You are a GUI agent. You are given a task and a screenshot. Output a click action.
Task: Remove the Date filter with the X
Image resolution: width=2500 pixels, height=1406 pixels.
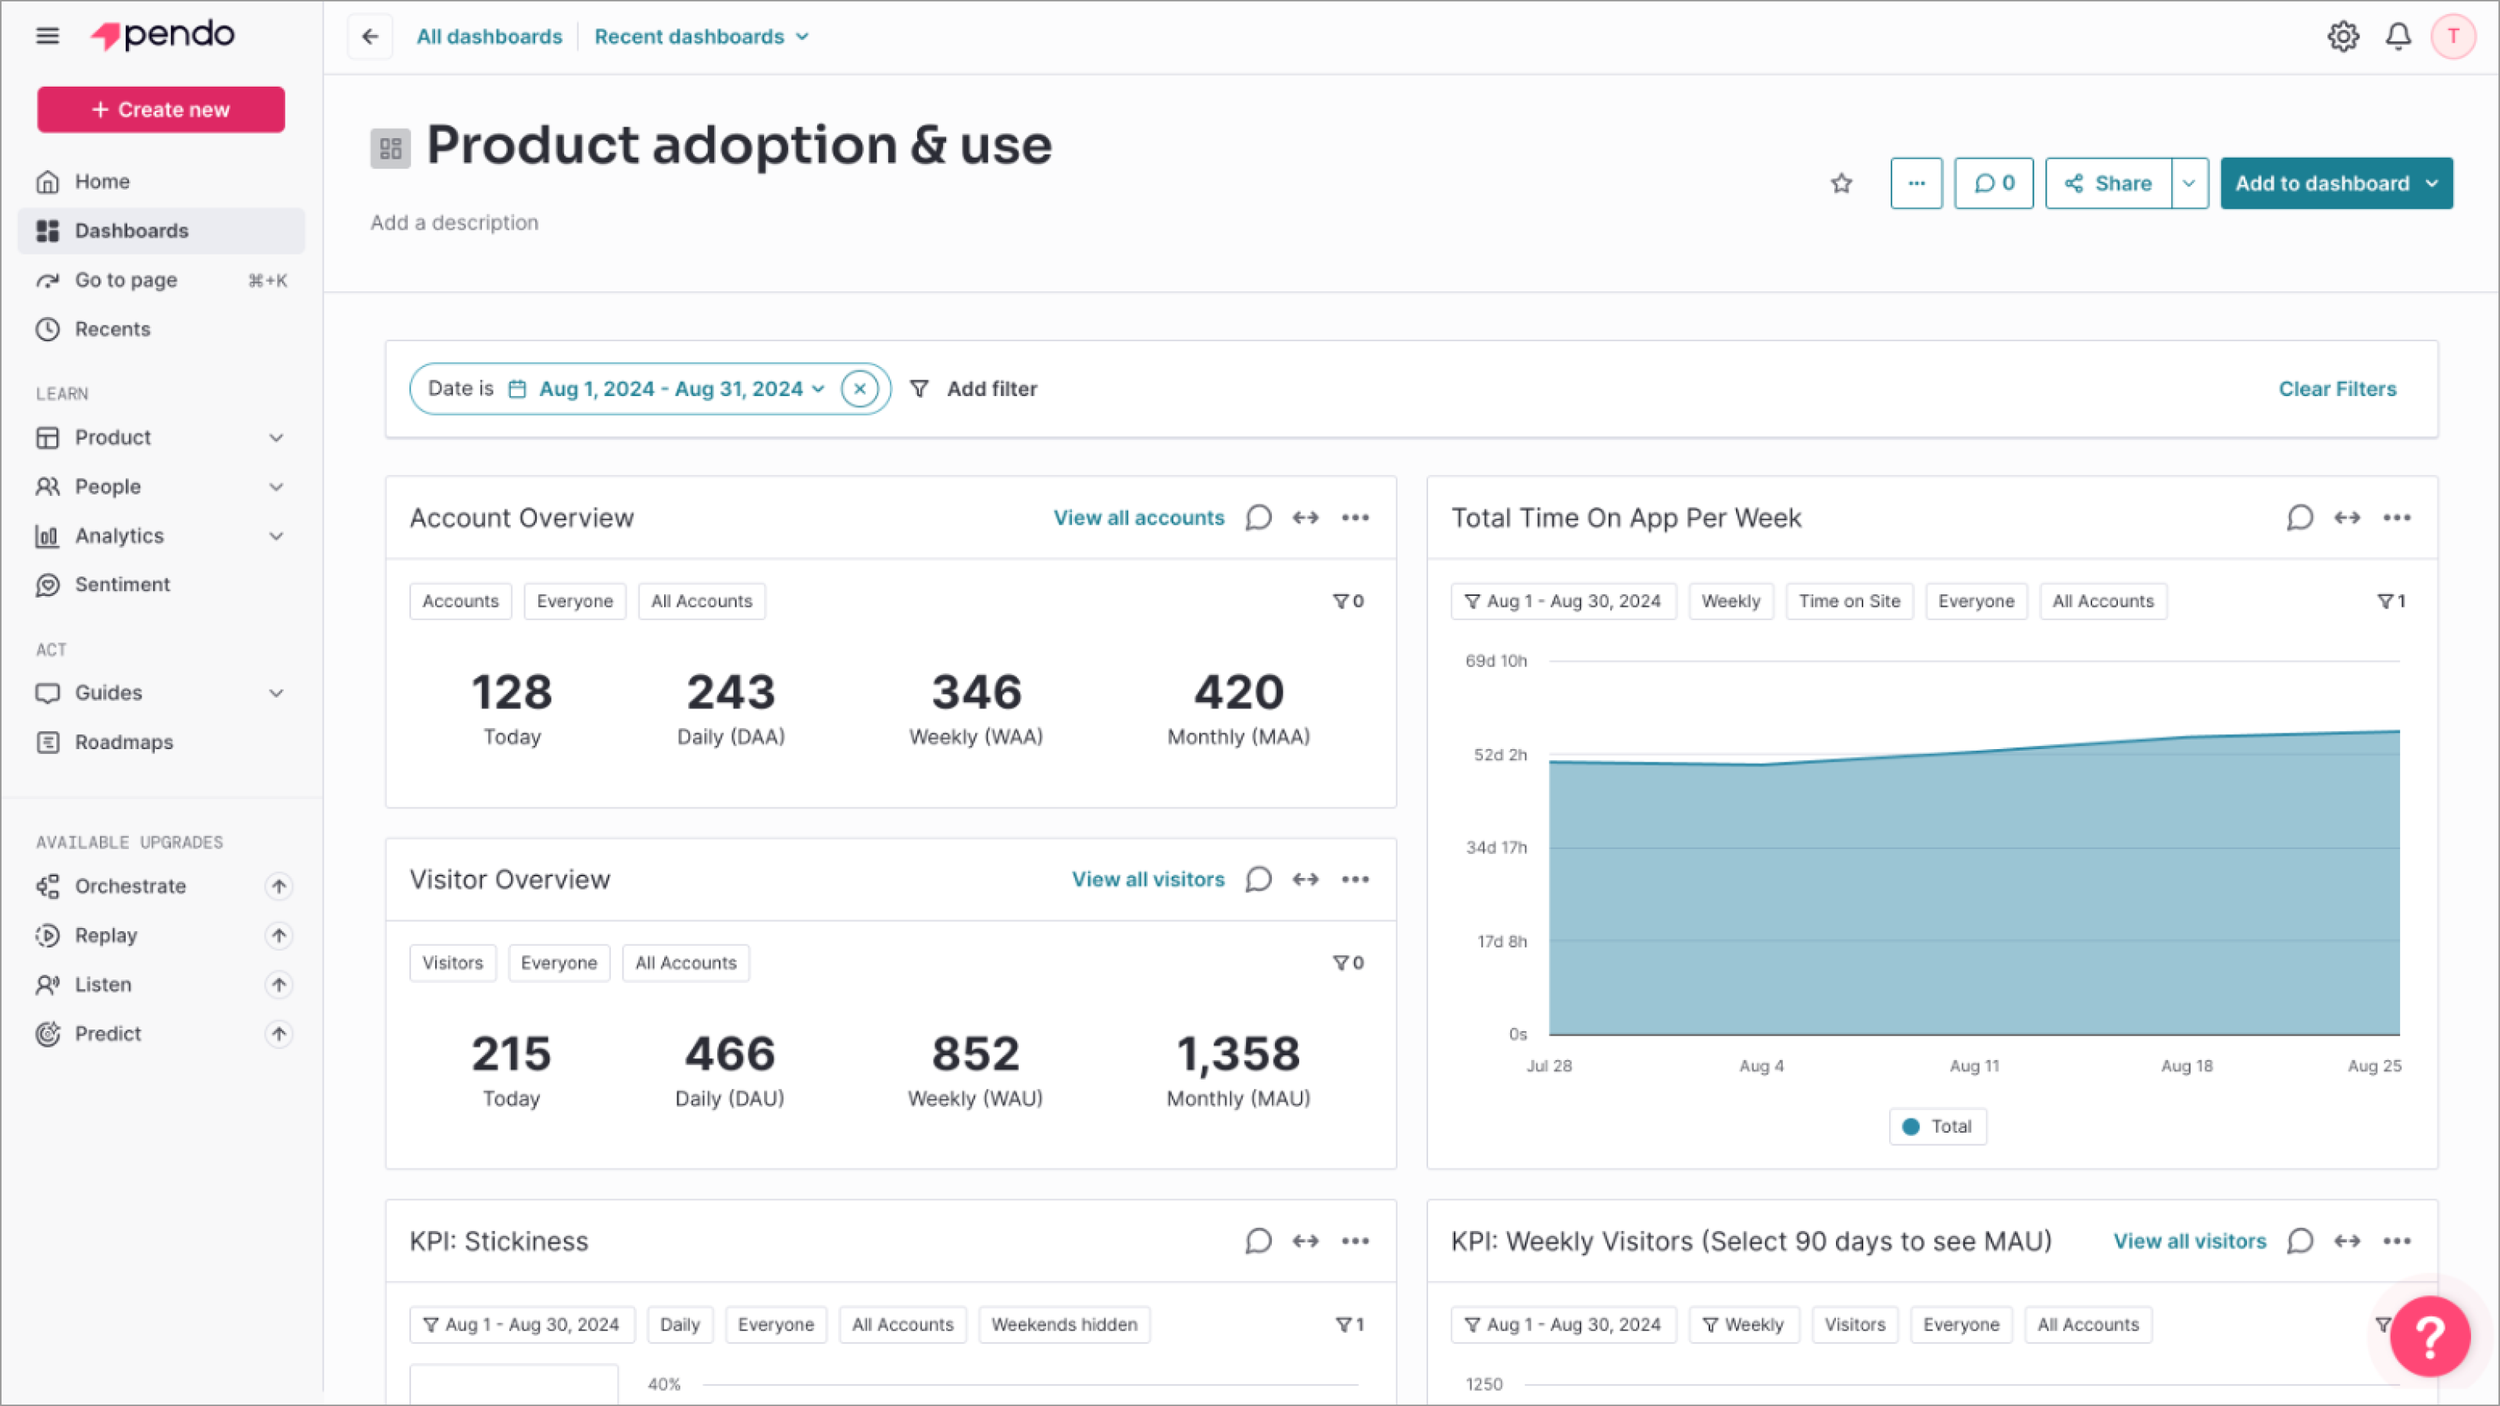click(859, 389)
